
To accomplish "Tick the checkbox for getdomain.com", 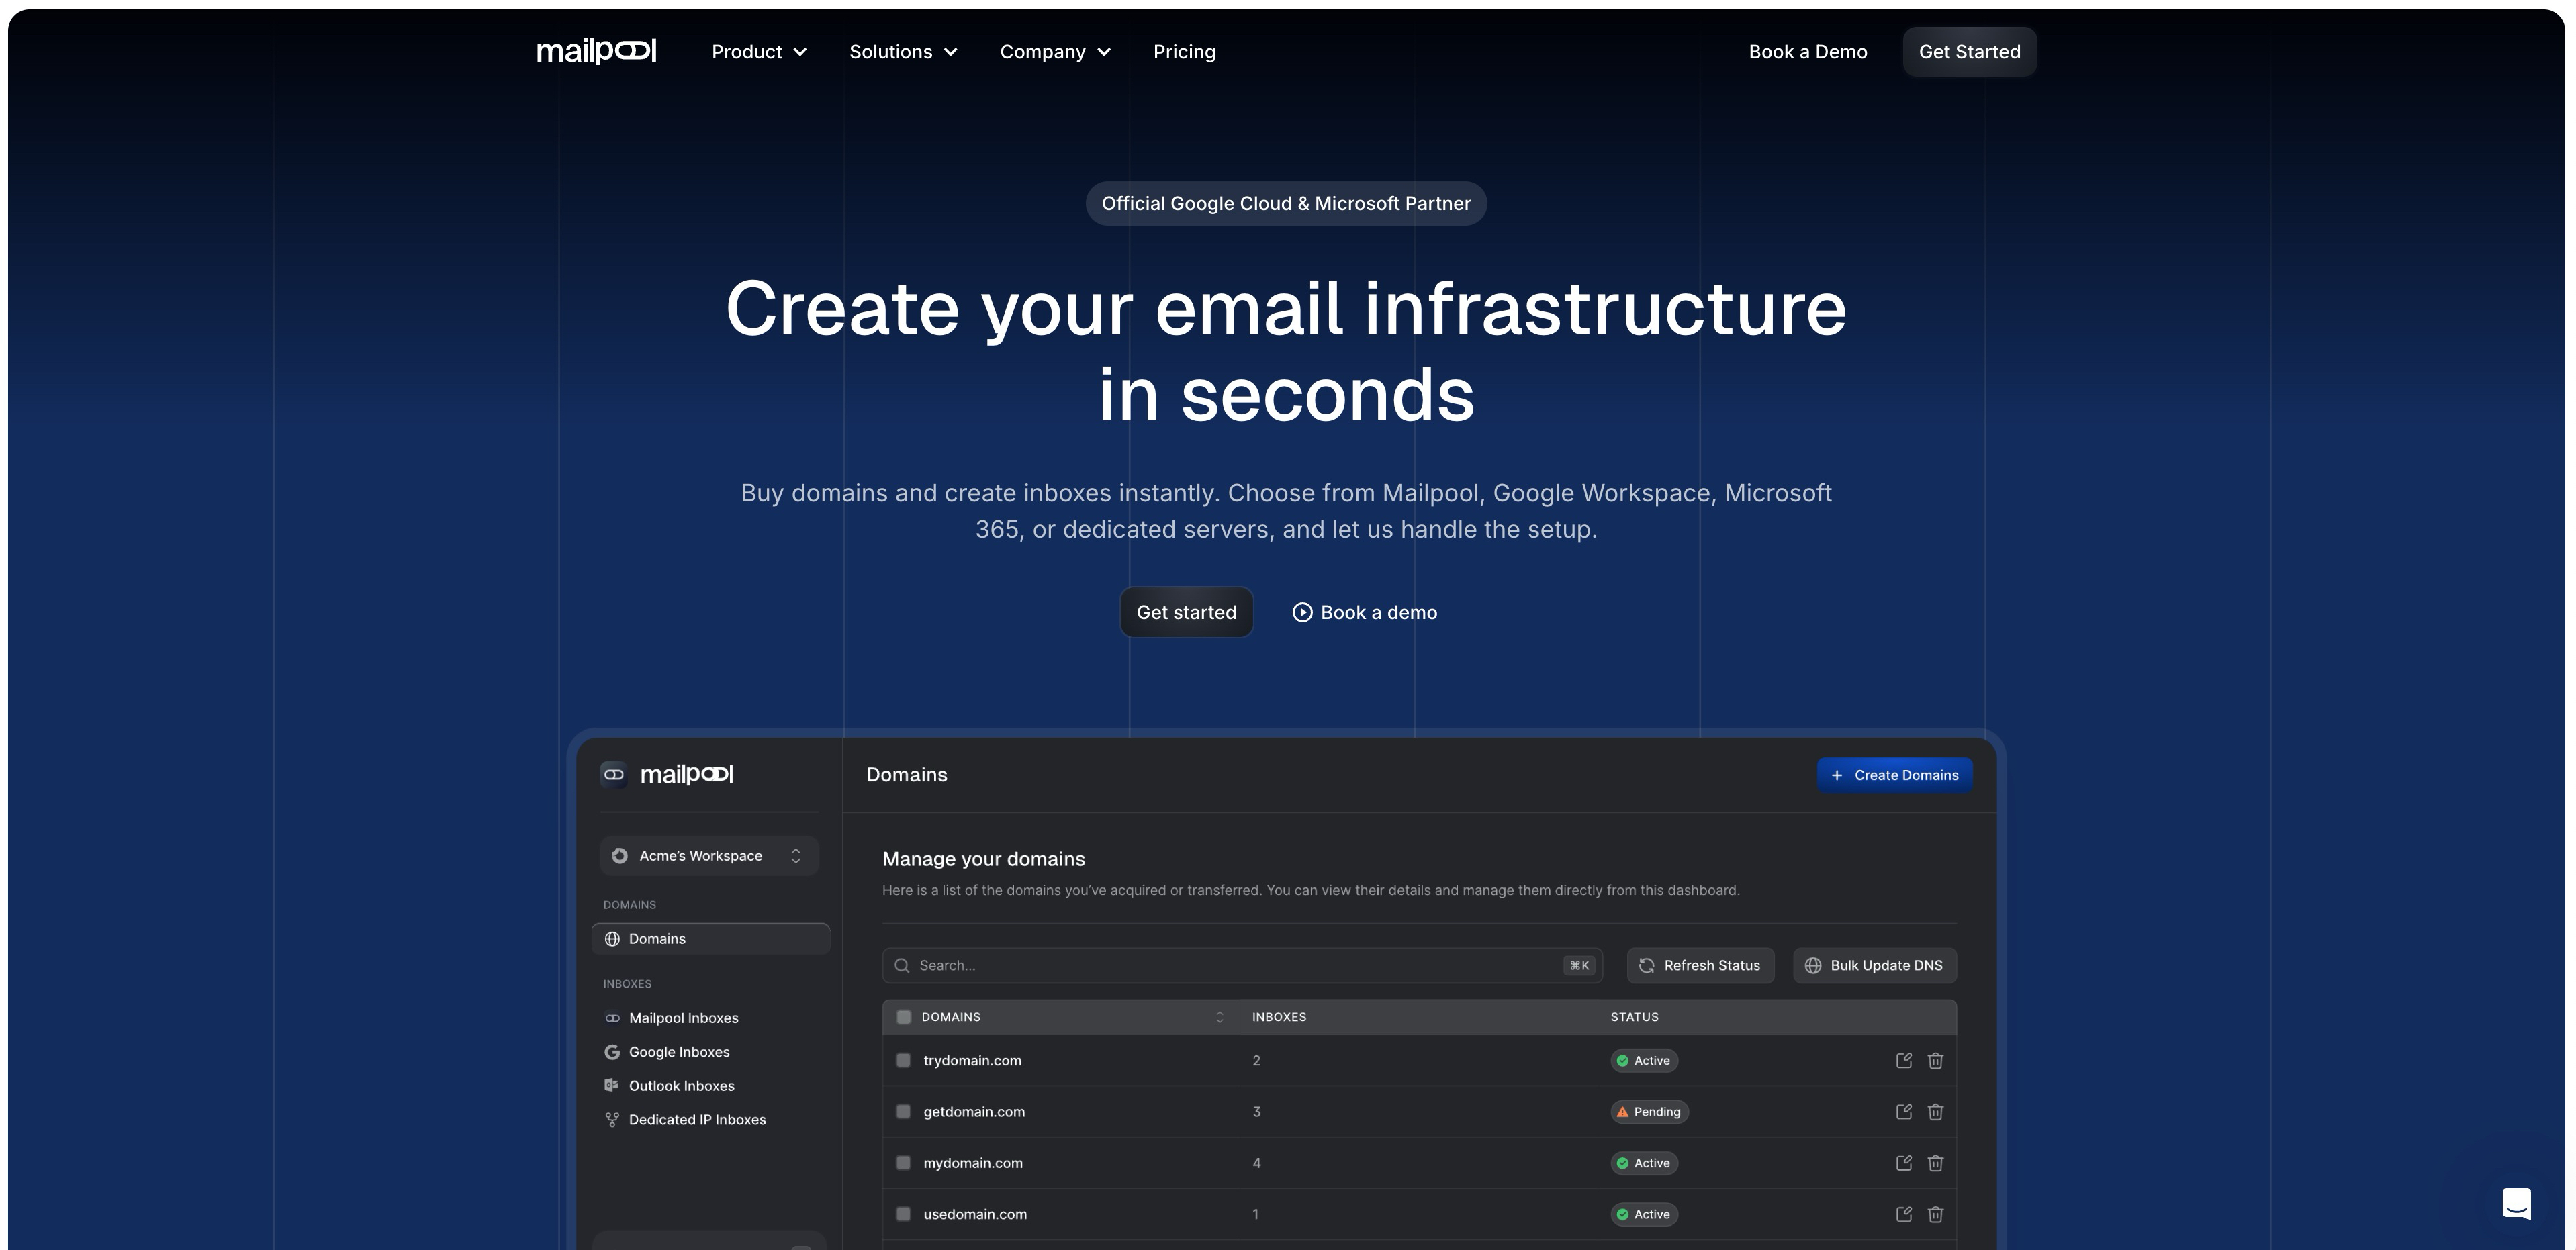I will click(903, 1112).
